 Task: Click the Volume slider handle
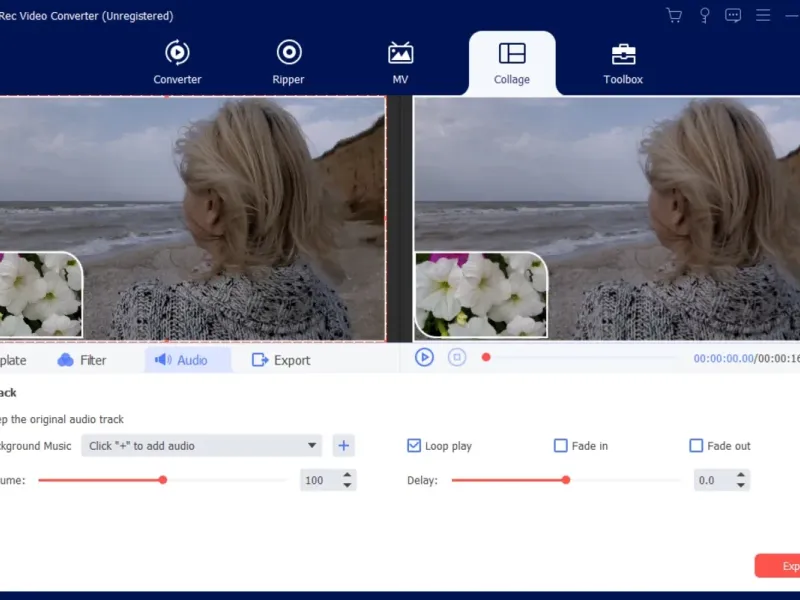click(x=163, y=480)
